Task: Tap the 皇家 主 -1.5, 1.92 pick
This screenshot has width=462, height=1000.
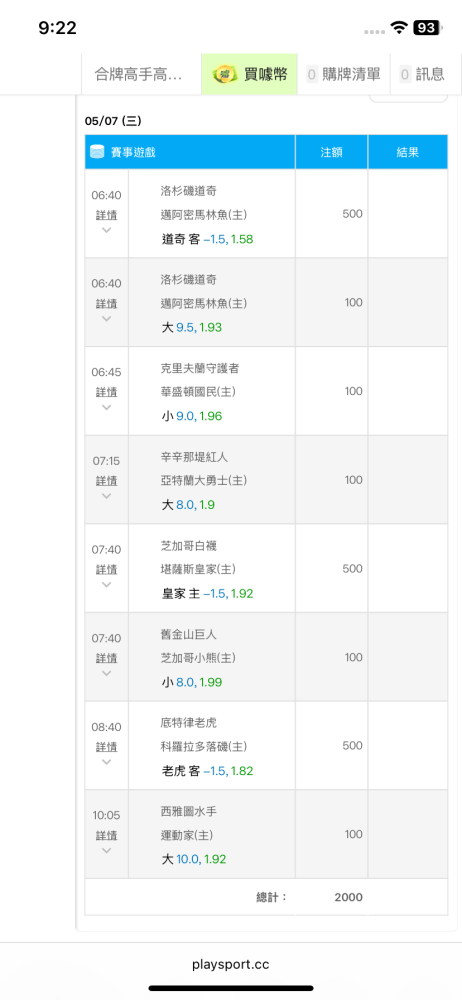Action: (x=207, y=594)
